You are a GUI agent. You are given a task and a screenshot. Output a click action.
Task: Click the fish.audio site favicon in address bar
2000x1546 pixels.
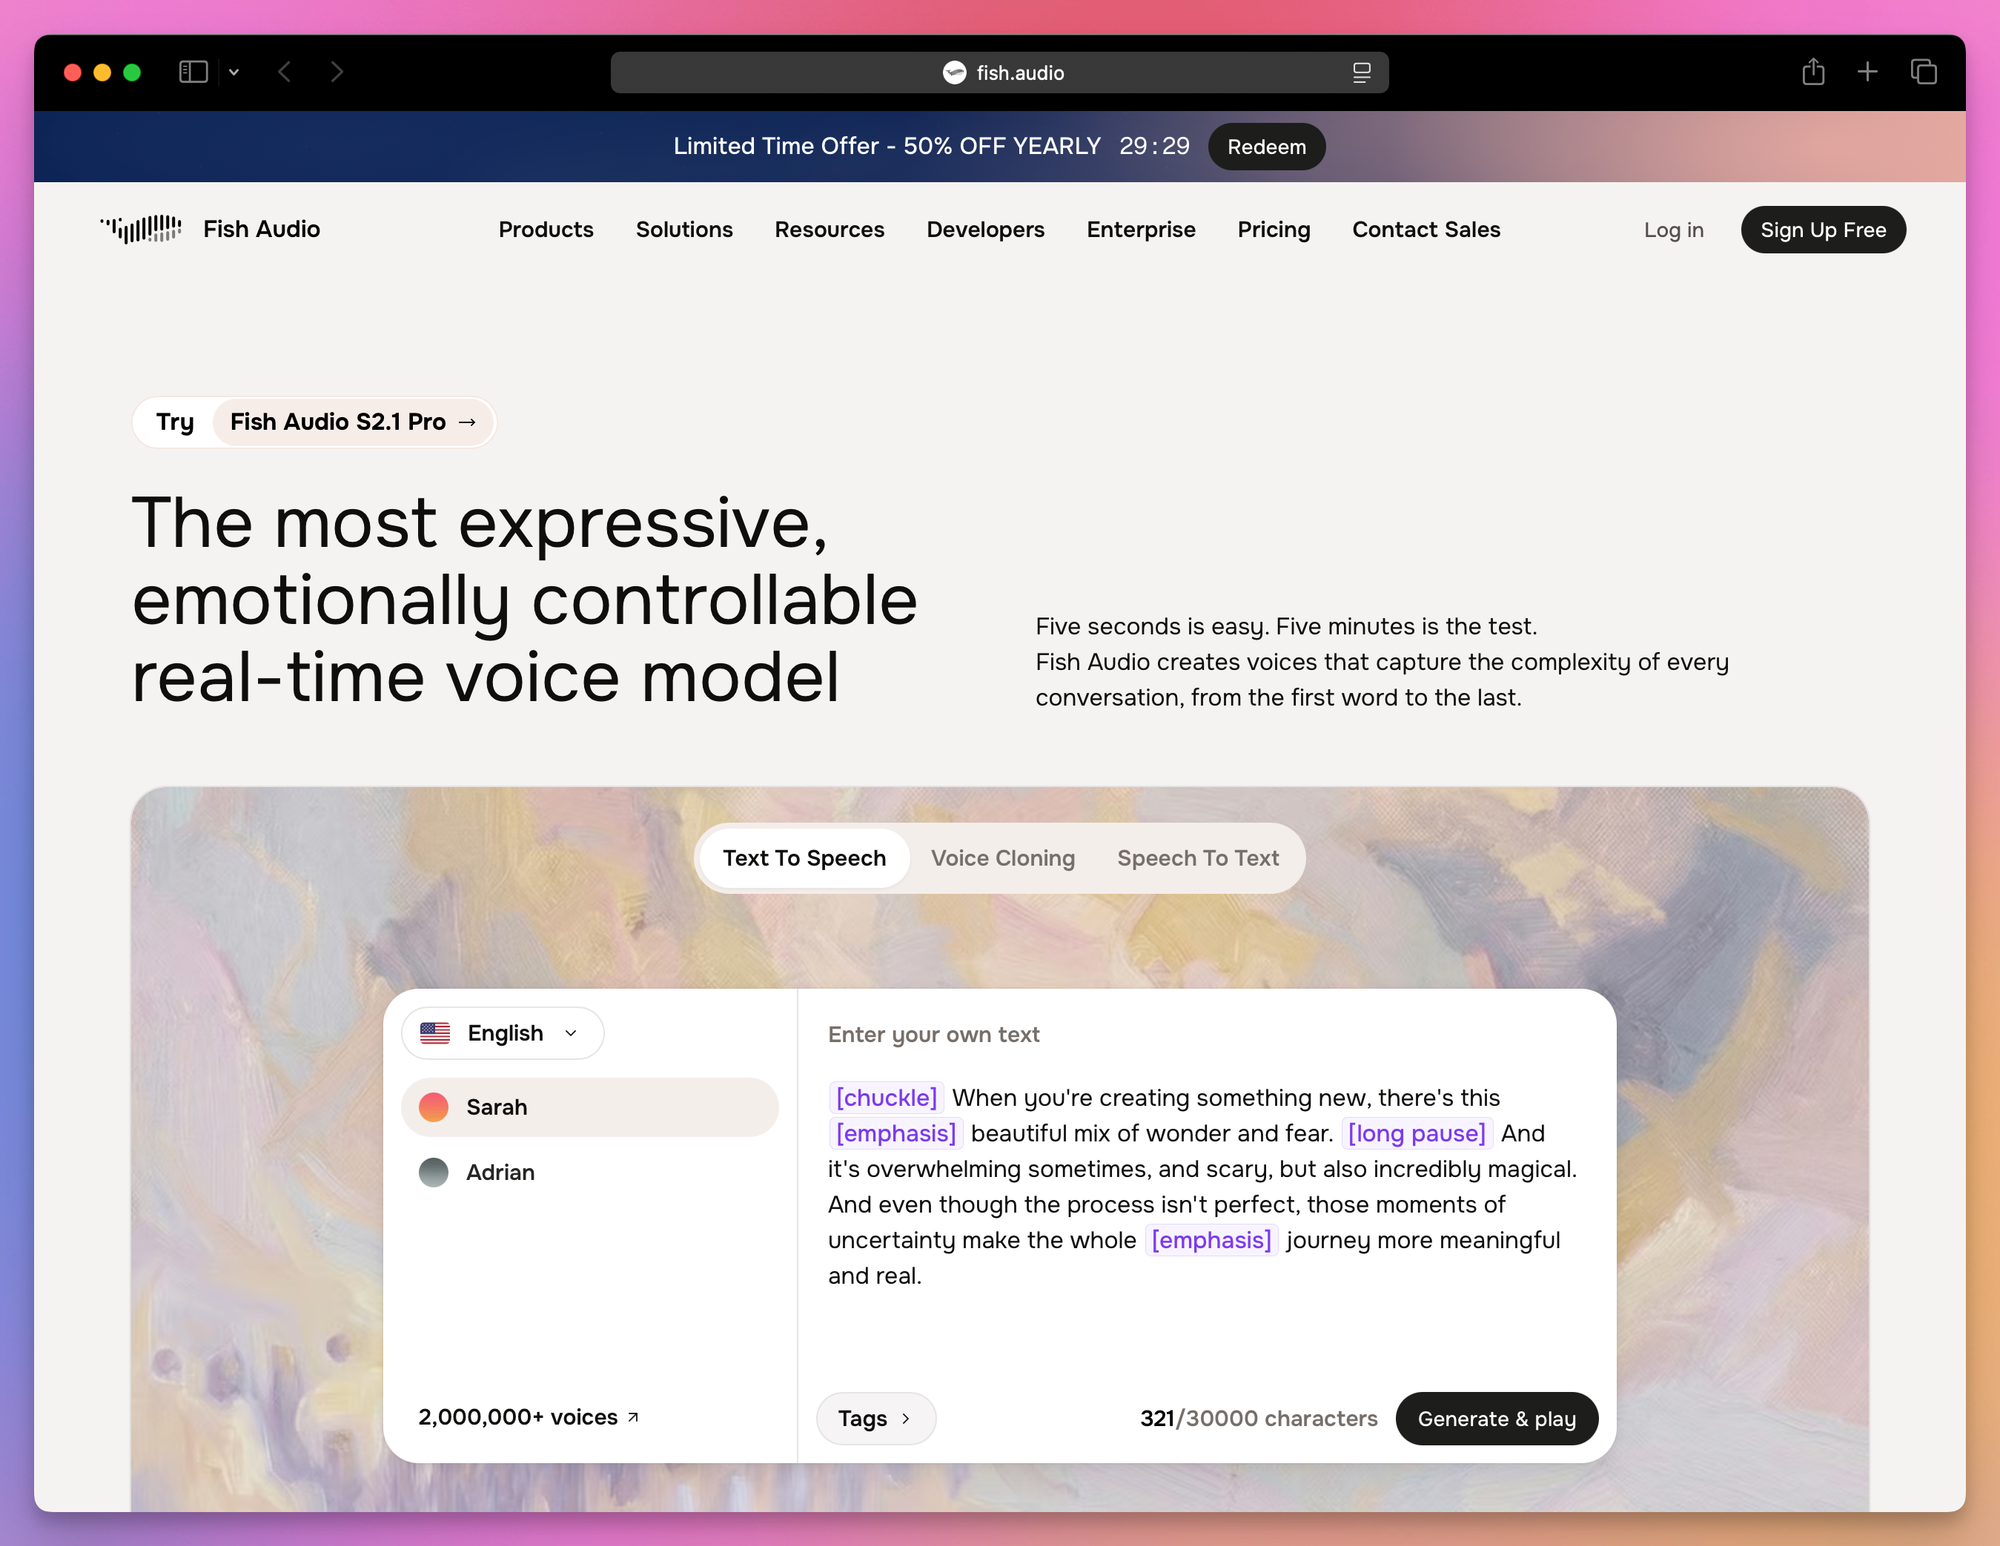tap(954, 72)
